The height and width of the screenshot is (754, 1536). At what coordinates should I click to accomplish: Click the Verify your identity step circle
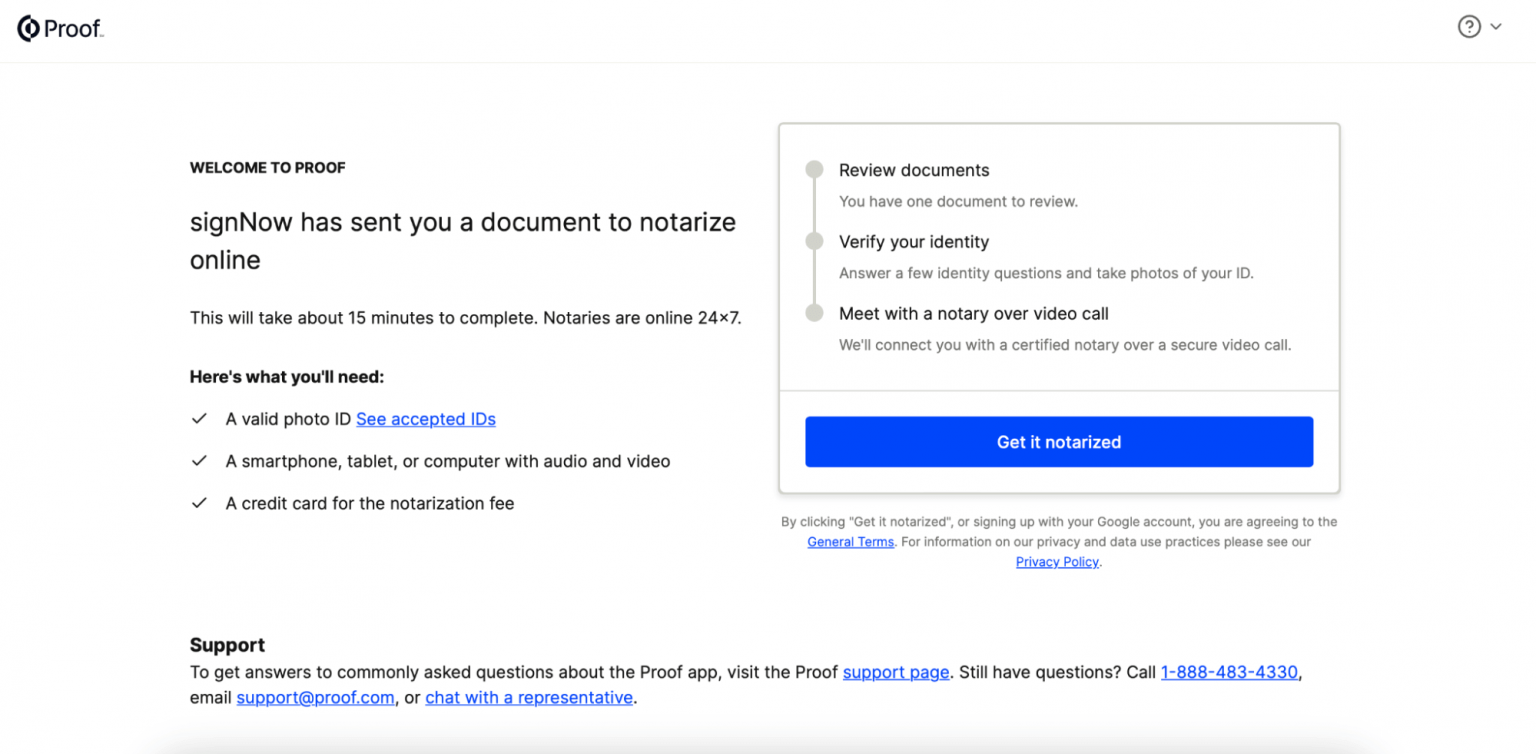pos(815,242)
